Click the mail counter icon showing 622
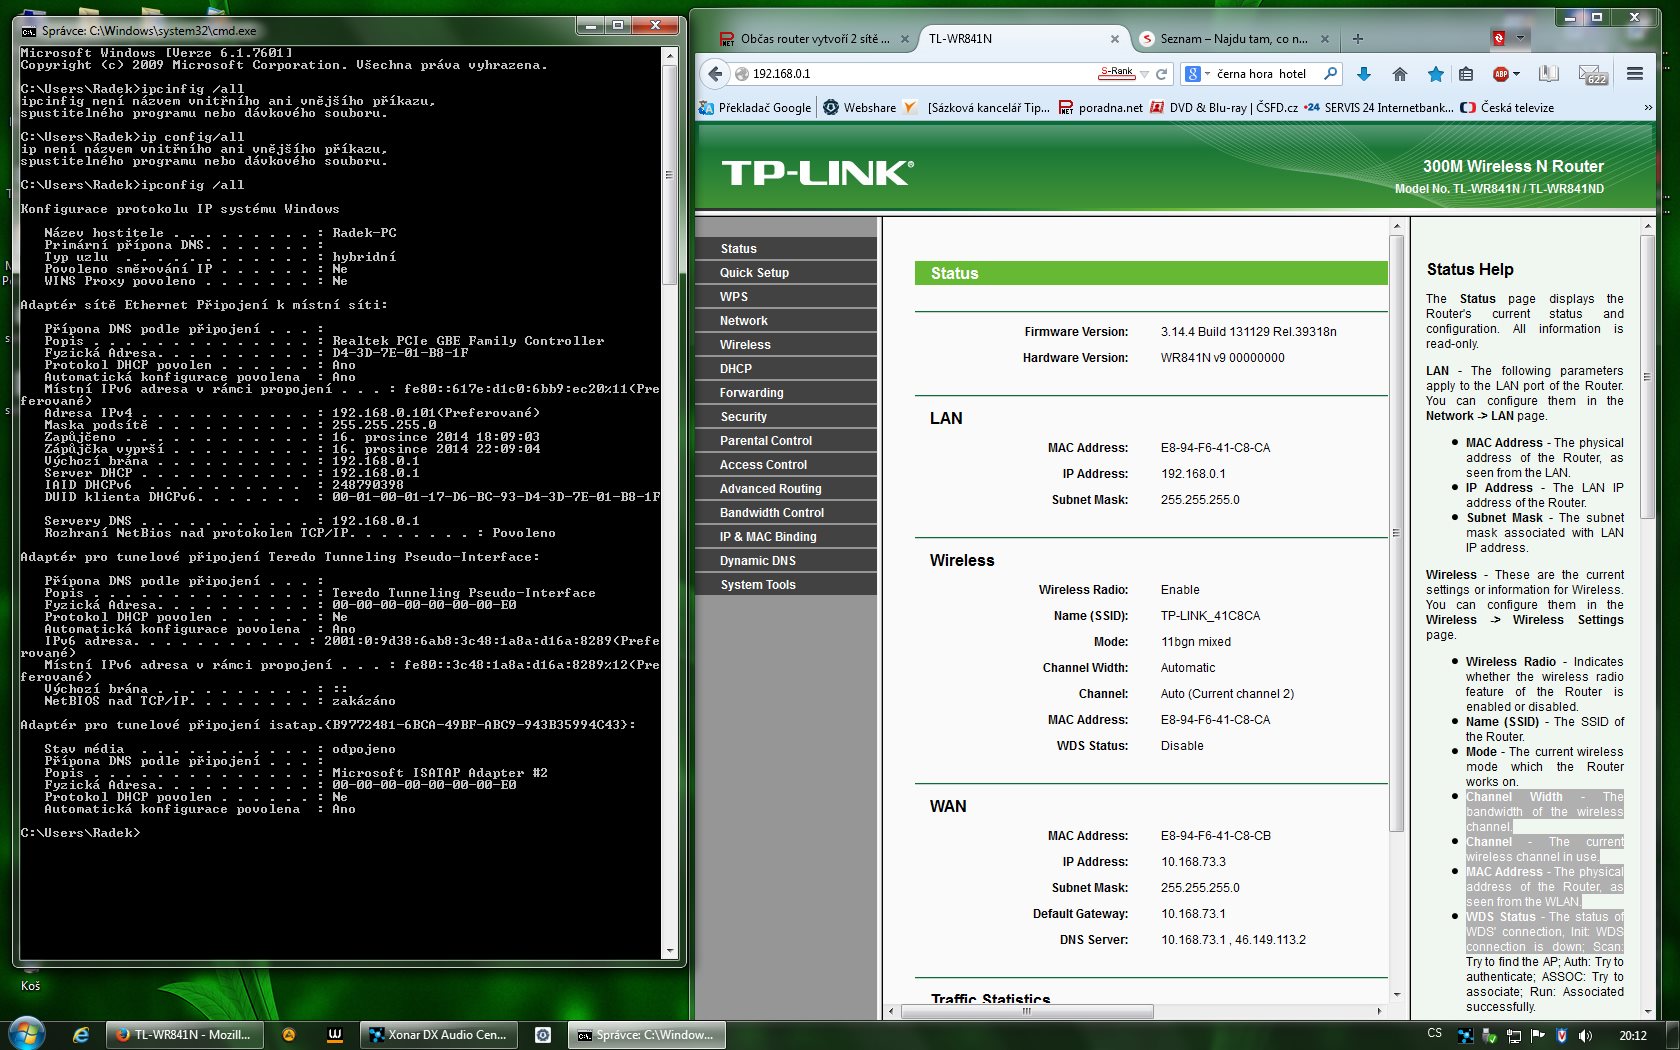 (x=1592, y=75)
